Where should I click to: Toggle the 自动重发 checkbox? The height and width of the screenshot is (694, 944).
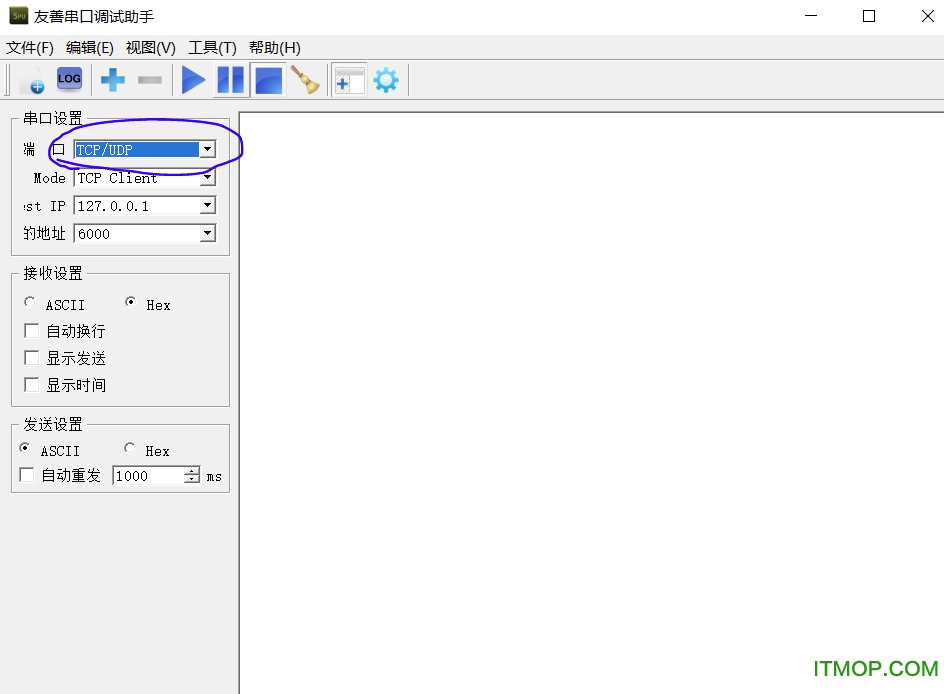point(27,476)
